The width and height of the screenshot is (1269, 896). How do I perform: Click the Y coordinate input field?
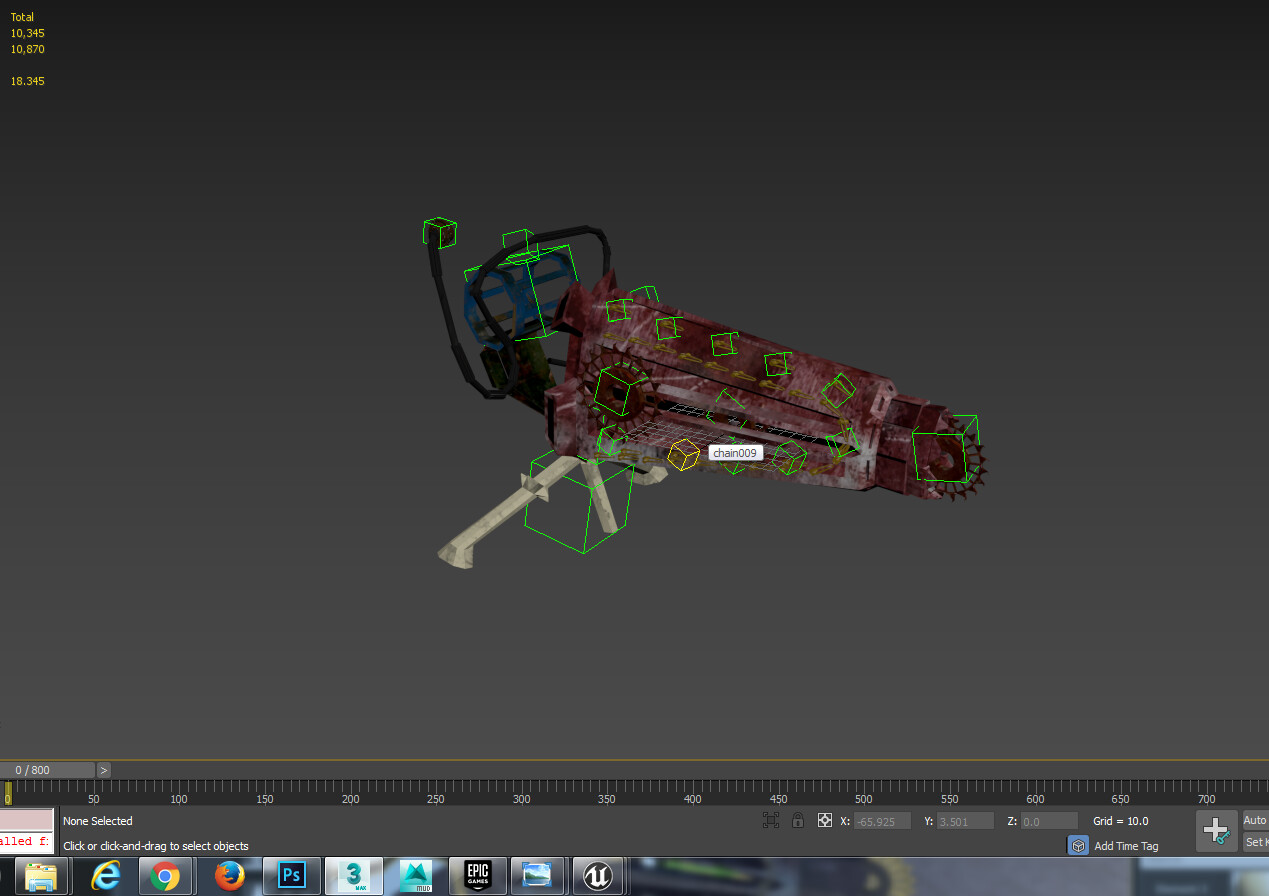coord(965,821)
